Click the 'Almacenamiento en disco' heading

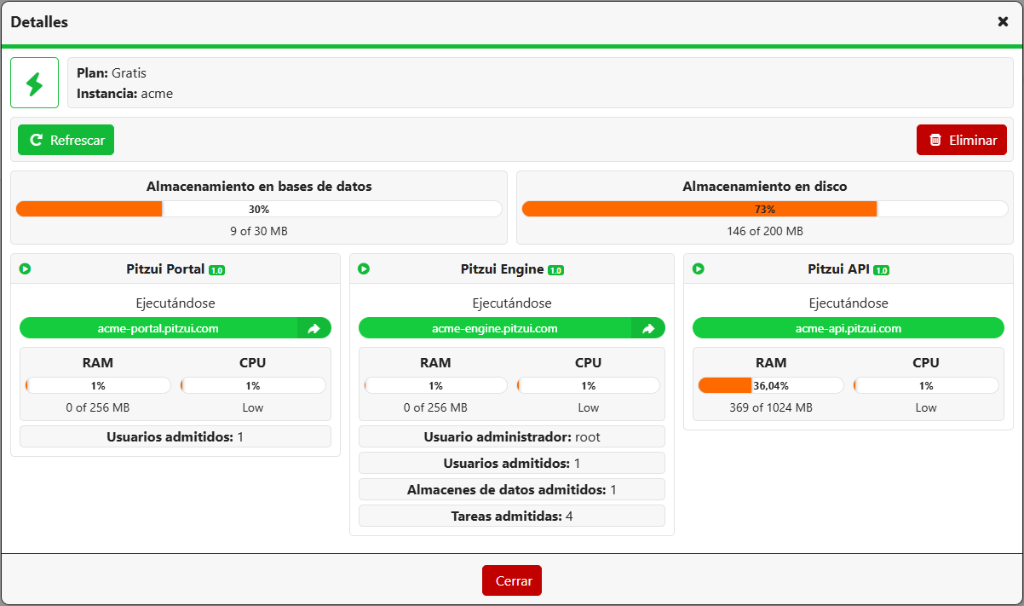tap(765, 186)
